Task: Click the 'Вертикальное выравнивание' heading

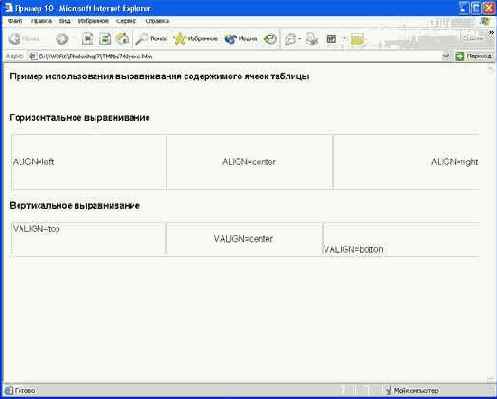Action: coord(75,206)
